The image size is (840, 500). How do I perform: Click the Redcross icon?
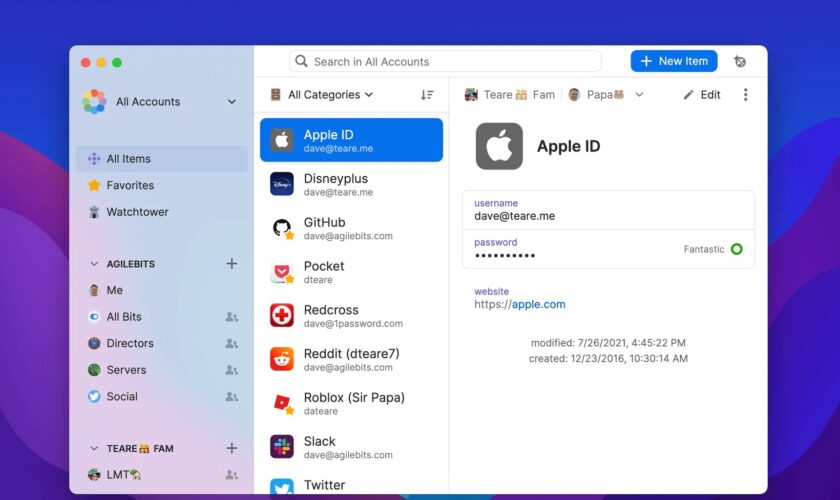(282, 315)
